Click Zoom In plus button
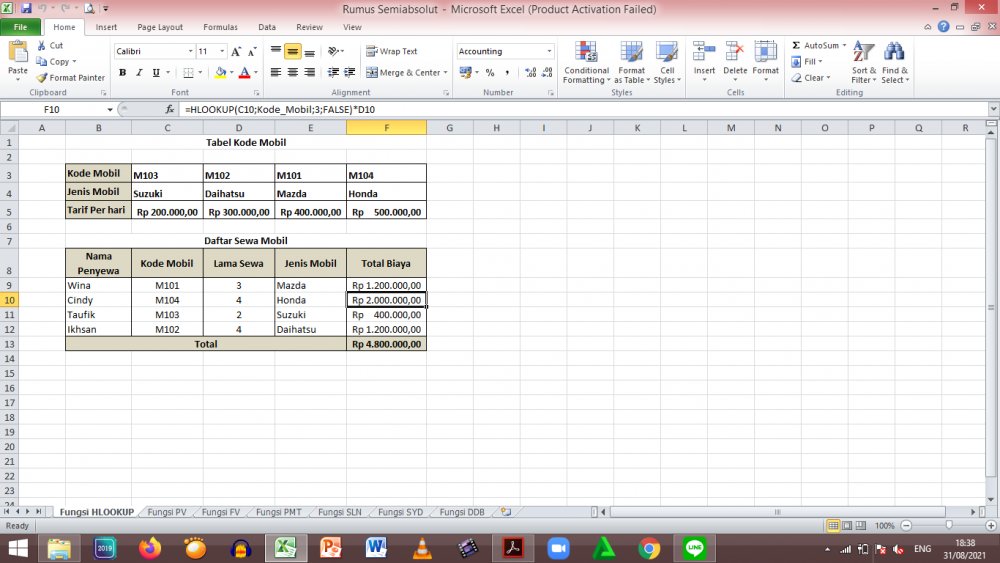The height and width of the screenshot is (563, 1000). click(x=990, y=526)
